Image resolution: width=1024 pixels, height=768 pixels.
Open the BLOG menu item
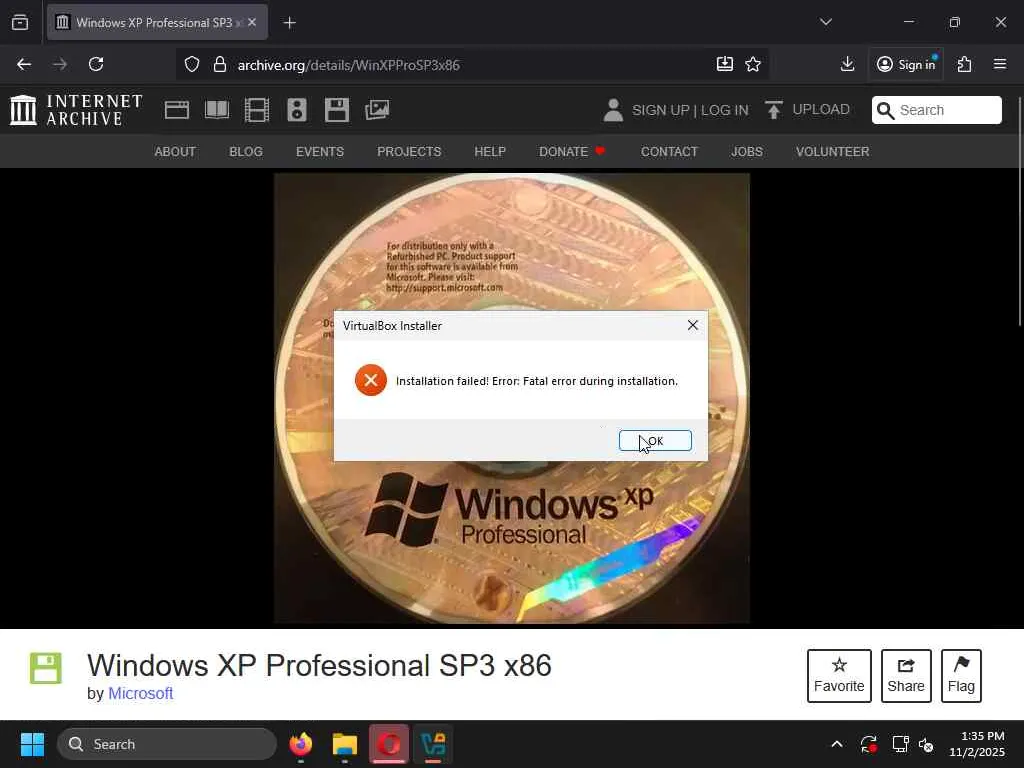(246, 152)
